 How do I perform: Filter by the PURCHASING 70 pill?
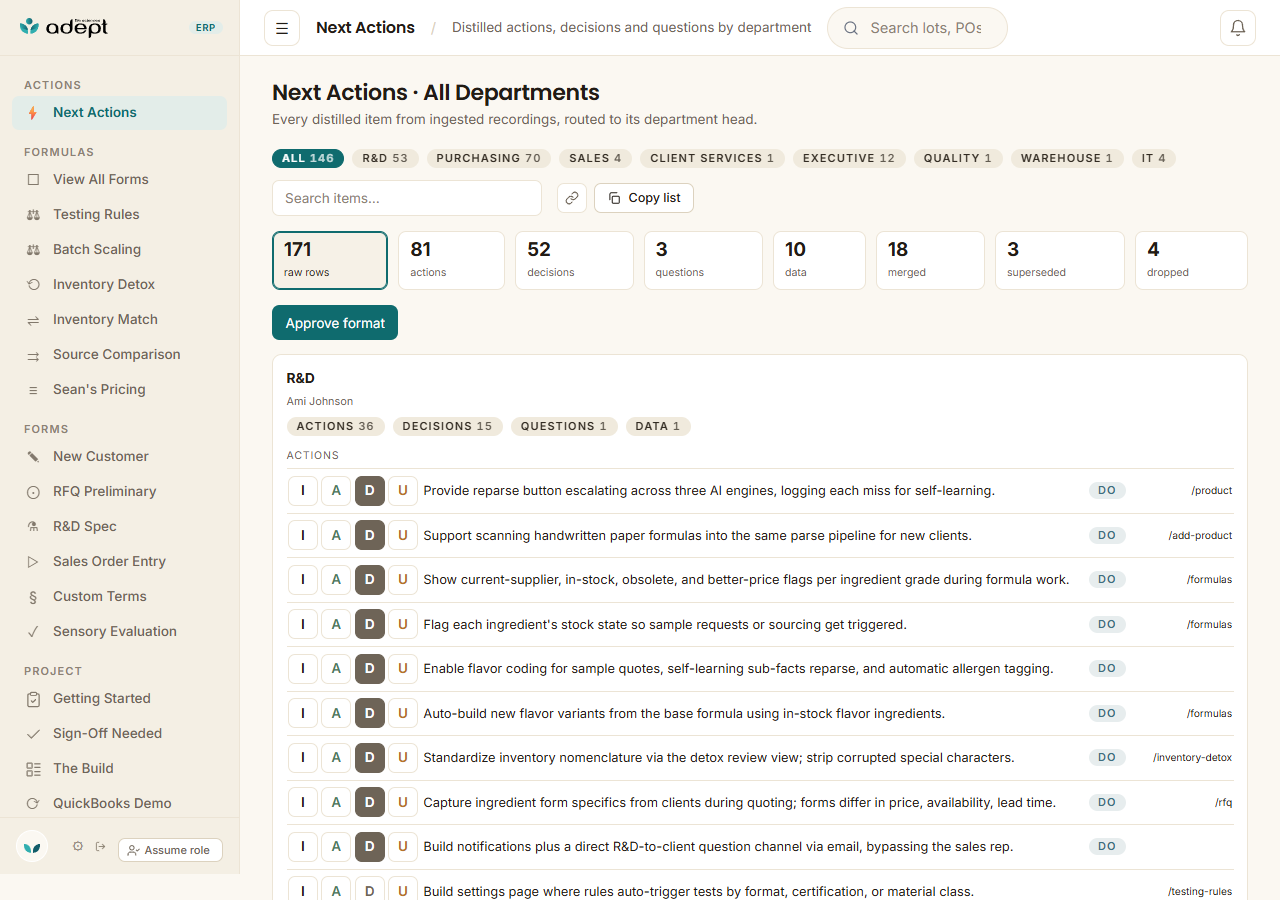[489, 158]
